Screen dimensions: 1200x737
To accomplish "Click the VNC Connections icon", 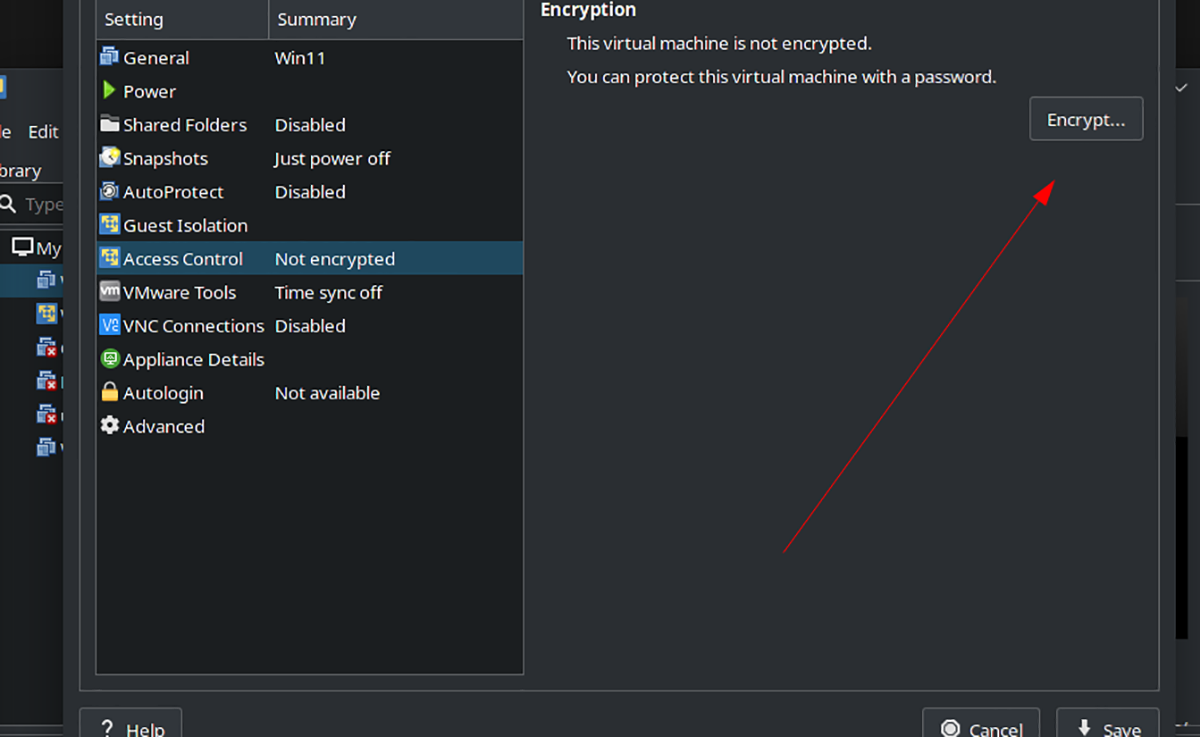I will pyautogui.click(x=109, y=326).
